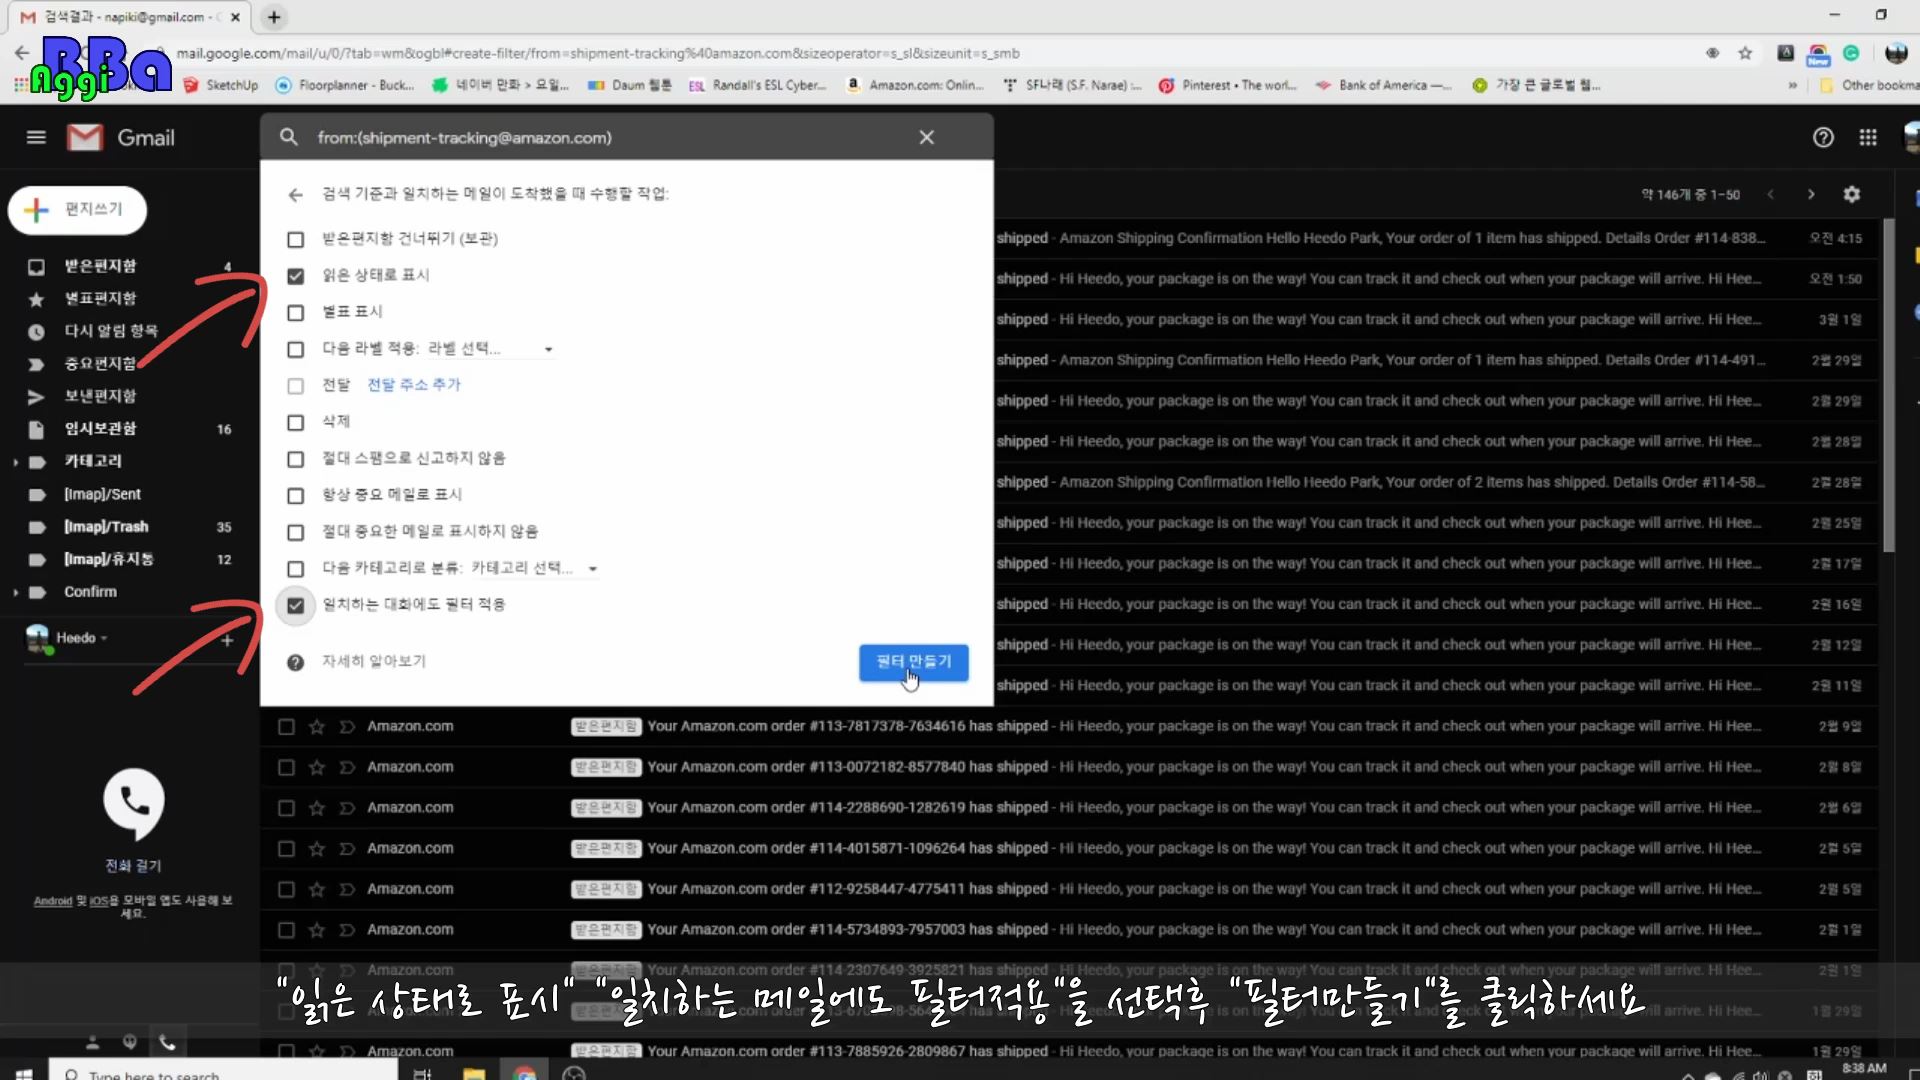Screen dimensions: 1920x1080
Task: Open the 라벨 선택 dropdown
Action: coord(490,349)
